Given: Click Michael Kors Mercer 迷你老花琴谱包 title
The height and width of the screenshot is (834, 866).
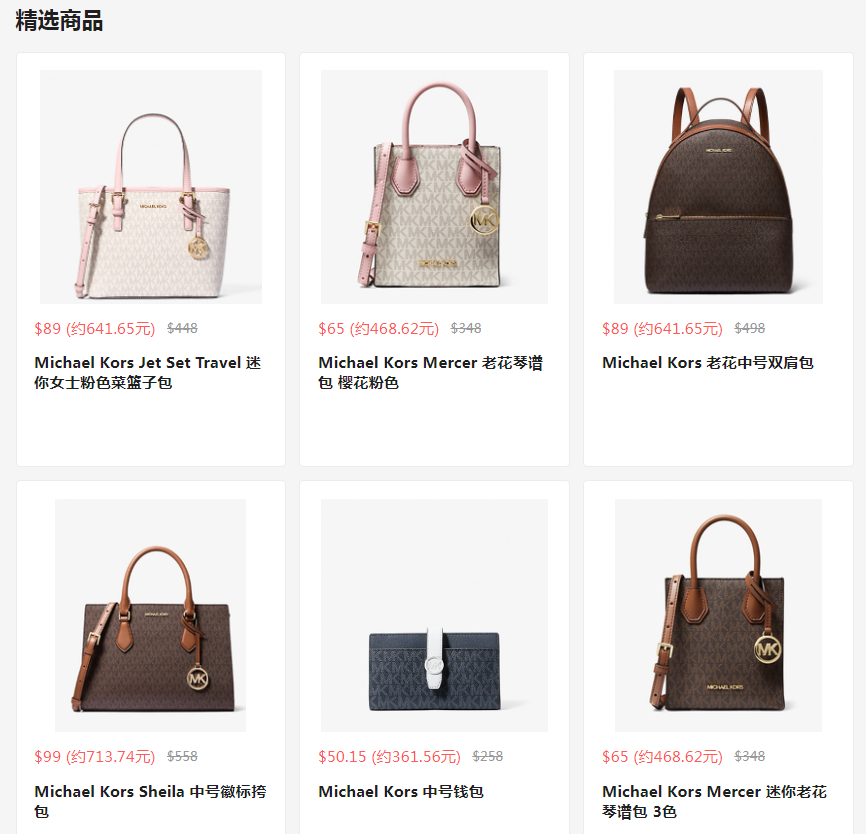Looking at the screenshot, I should click(714, 801).
